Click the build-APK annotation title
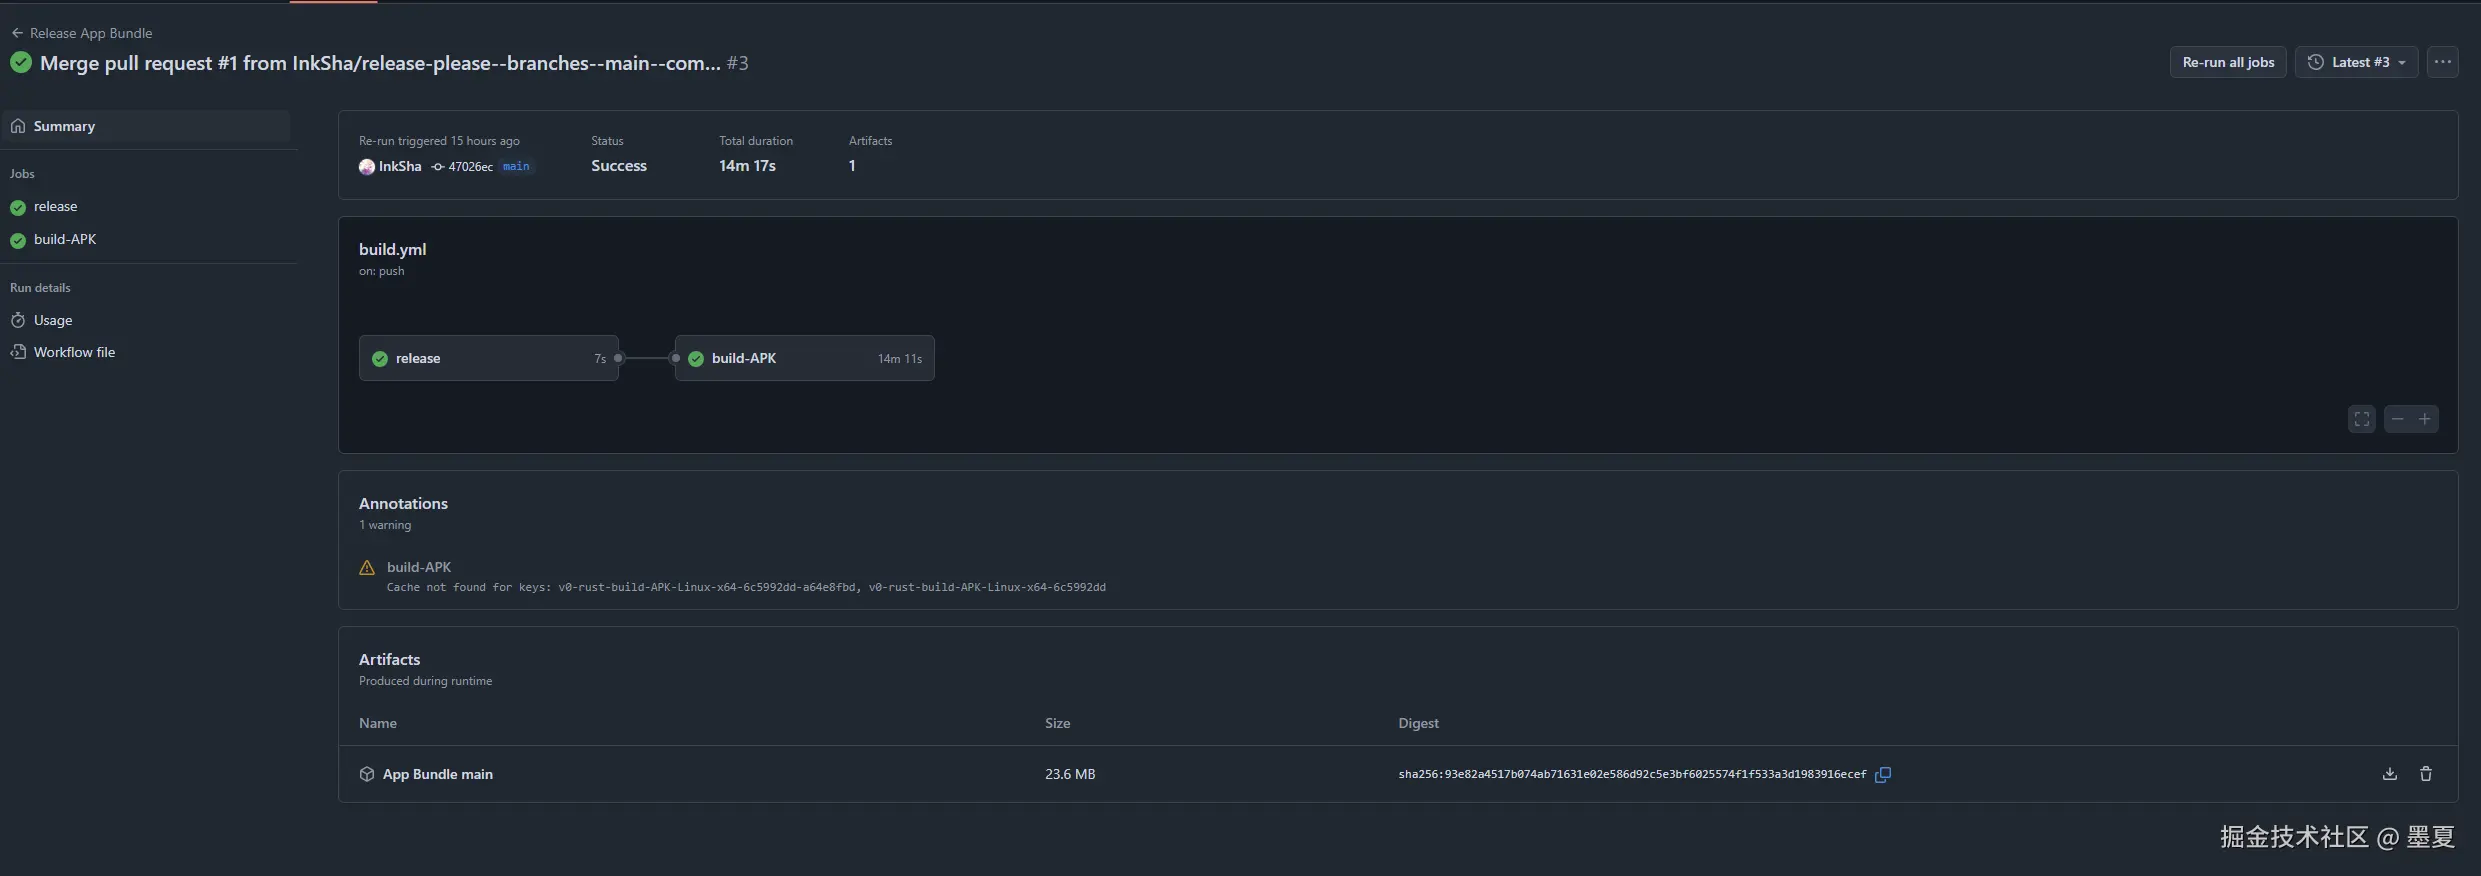Image resolution: width=2481 pixels, height=876 pixels. [x=419, y=567]
